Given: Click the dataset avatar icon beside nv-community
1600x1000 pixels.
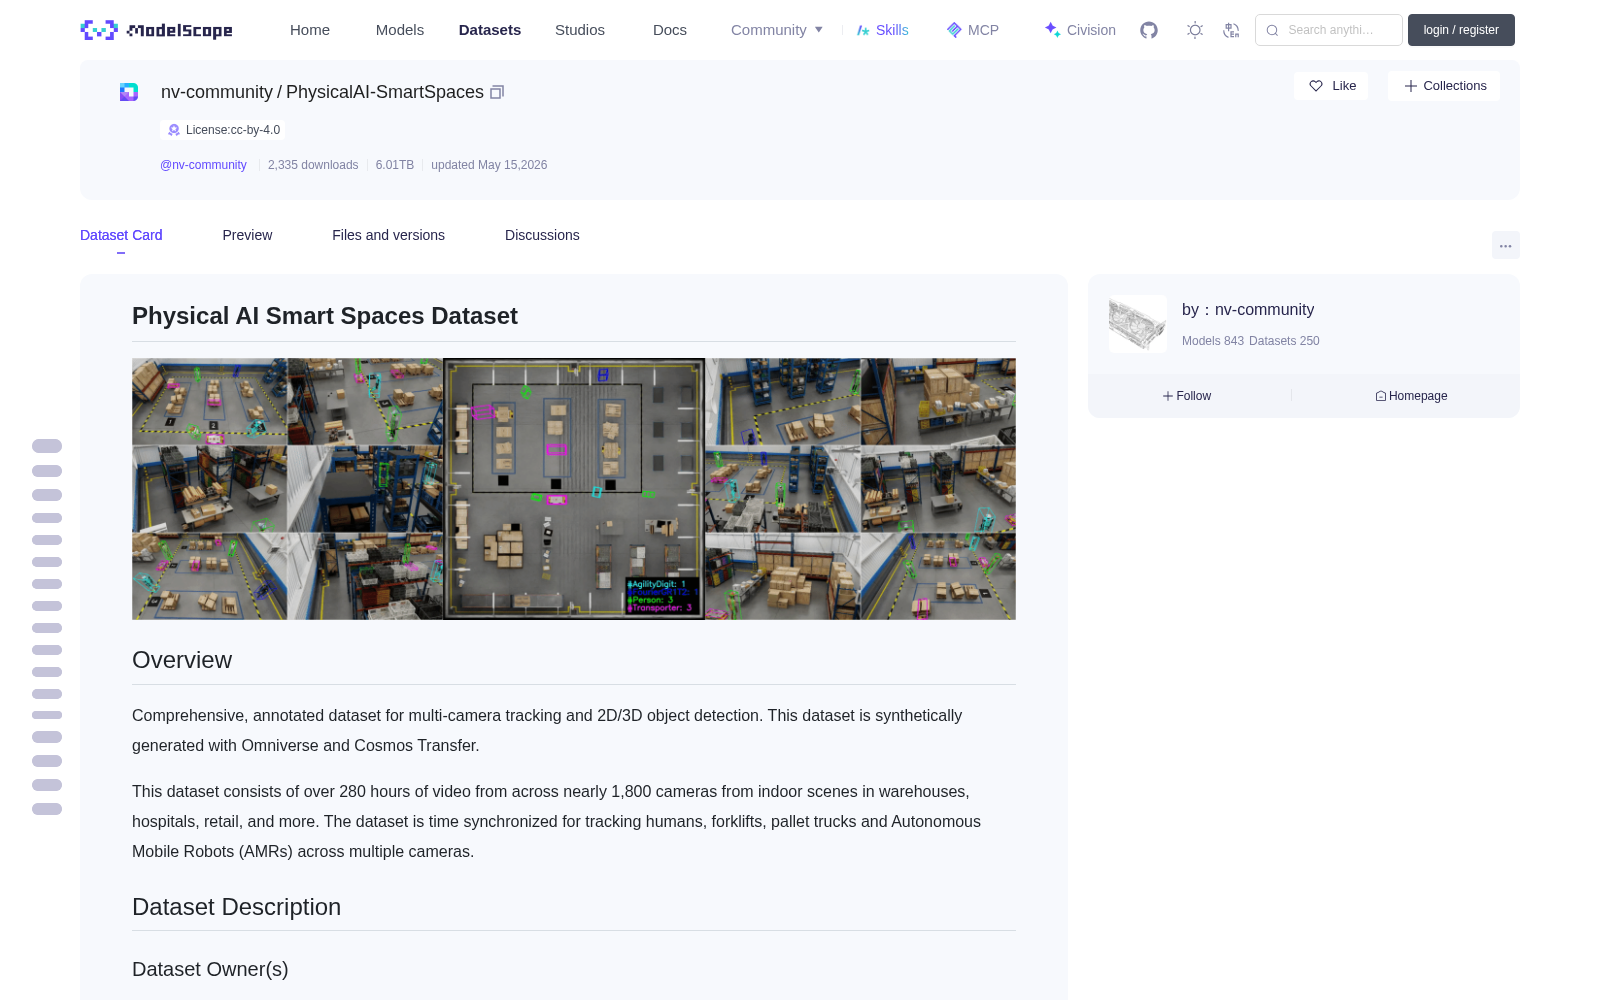Looking at the screenshot, I should [129, 92].
